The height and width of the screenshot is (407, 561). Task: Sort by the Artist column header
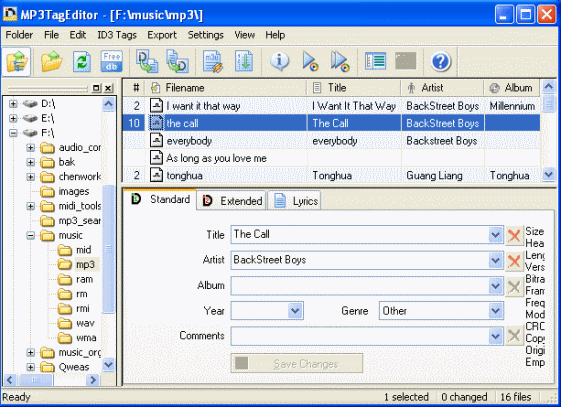click(443, 88)
